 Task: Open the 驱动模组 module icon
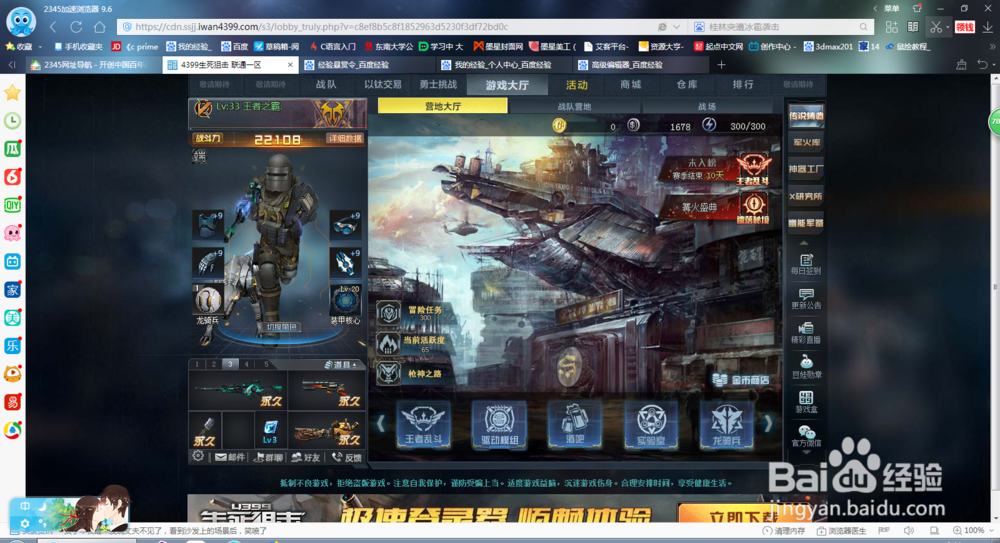click(x=499, y=424)
